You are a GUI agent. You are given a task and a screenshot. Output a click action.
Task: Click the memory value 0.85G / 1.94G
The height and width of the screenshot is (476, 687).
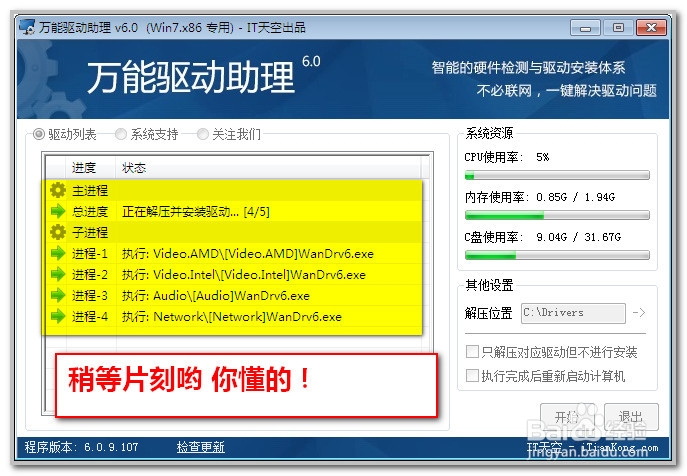point(575,197)
